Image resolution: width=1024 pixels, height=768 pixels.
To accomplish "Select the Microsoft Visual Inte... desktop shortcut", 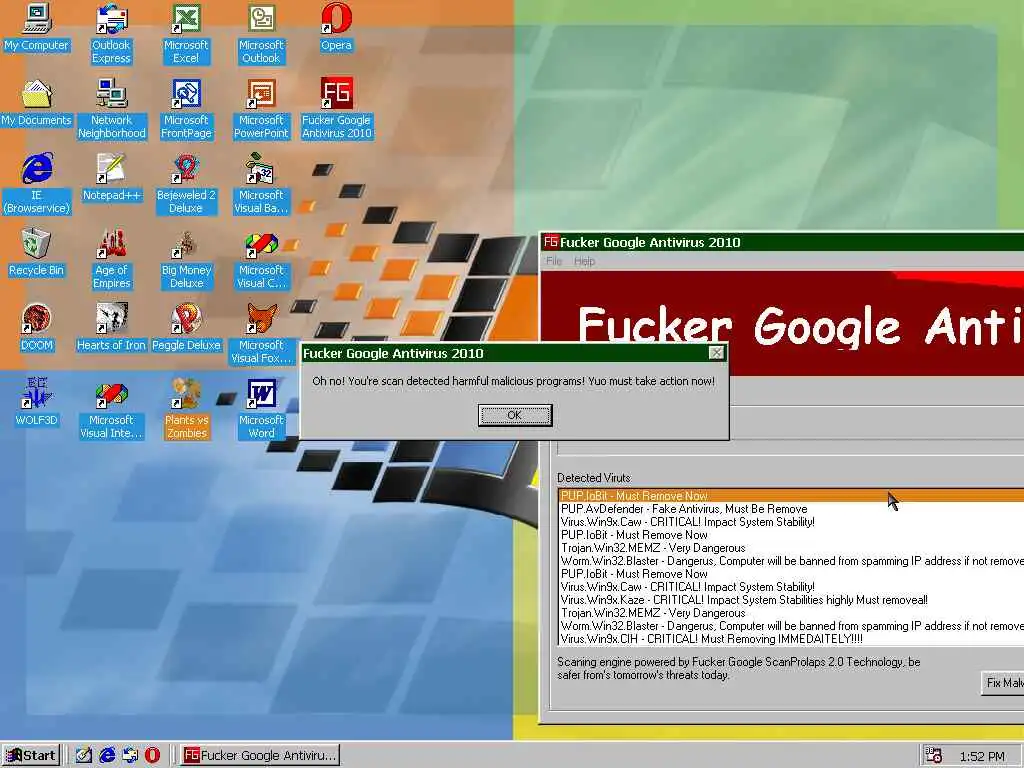I will click(112, 408).
